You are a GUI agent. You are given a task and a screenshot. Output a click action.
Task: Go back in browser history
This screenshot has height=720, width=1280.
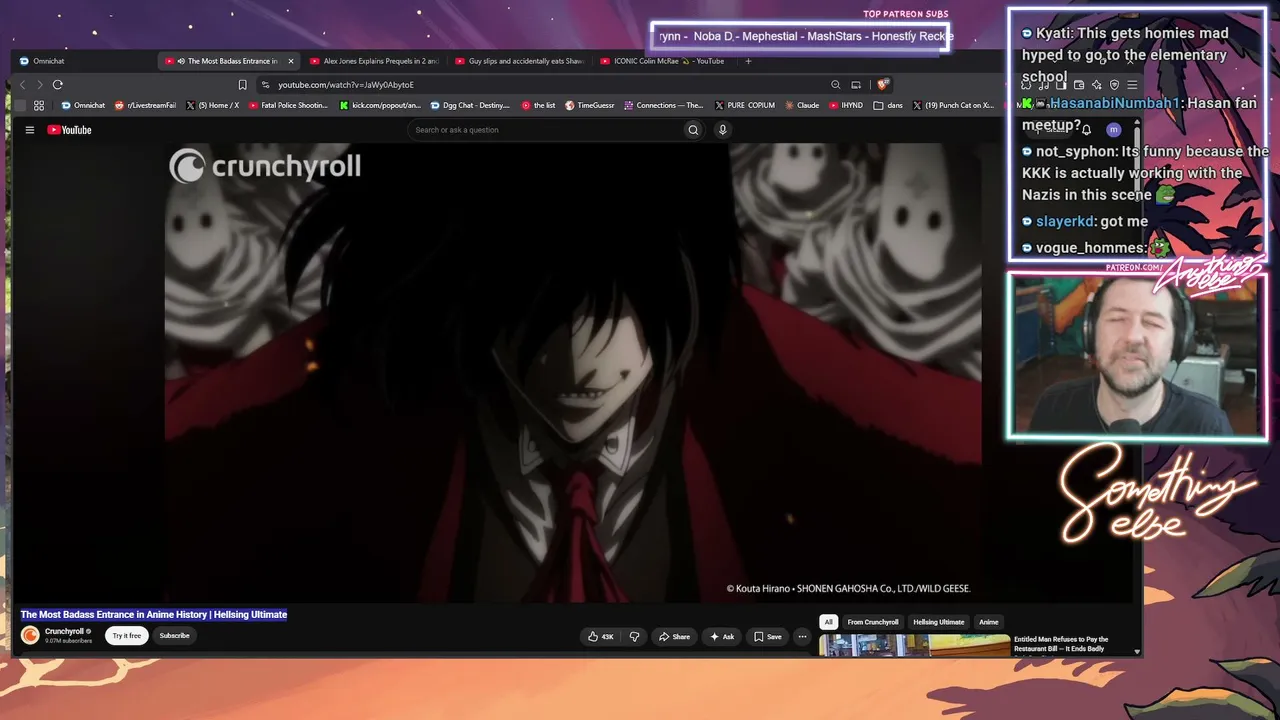coord(23,85)
